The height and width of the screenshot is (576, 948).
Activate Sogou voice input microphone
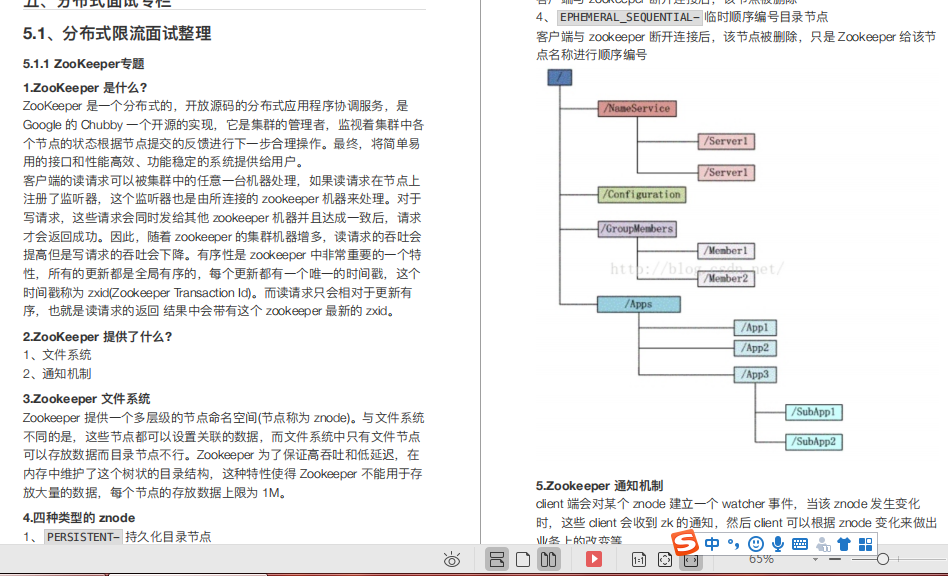tap(778, 544)
